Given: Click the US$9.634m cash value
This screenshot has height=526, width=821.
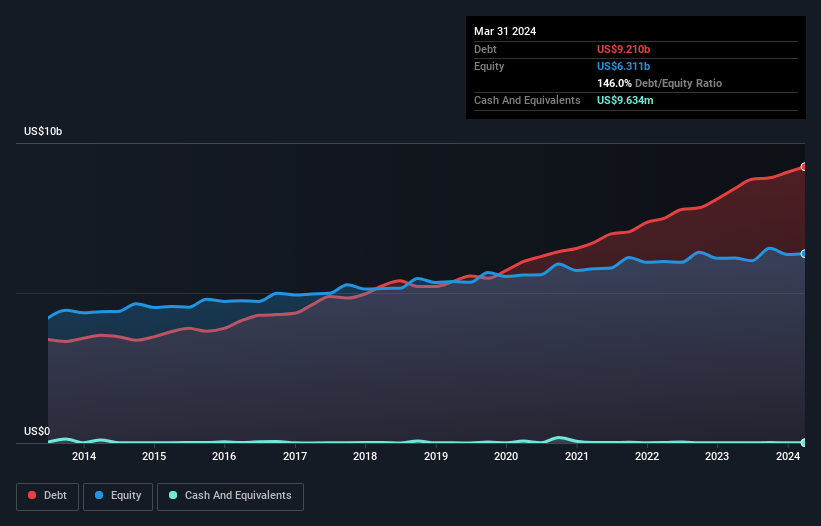Looking at the screenshot, I should 625,100.
